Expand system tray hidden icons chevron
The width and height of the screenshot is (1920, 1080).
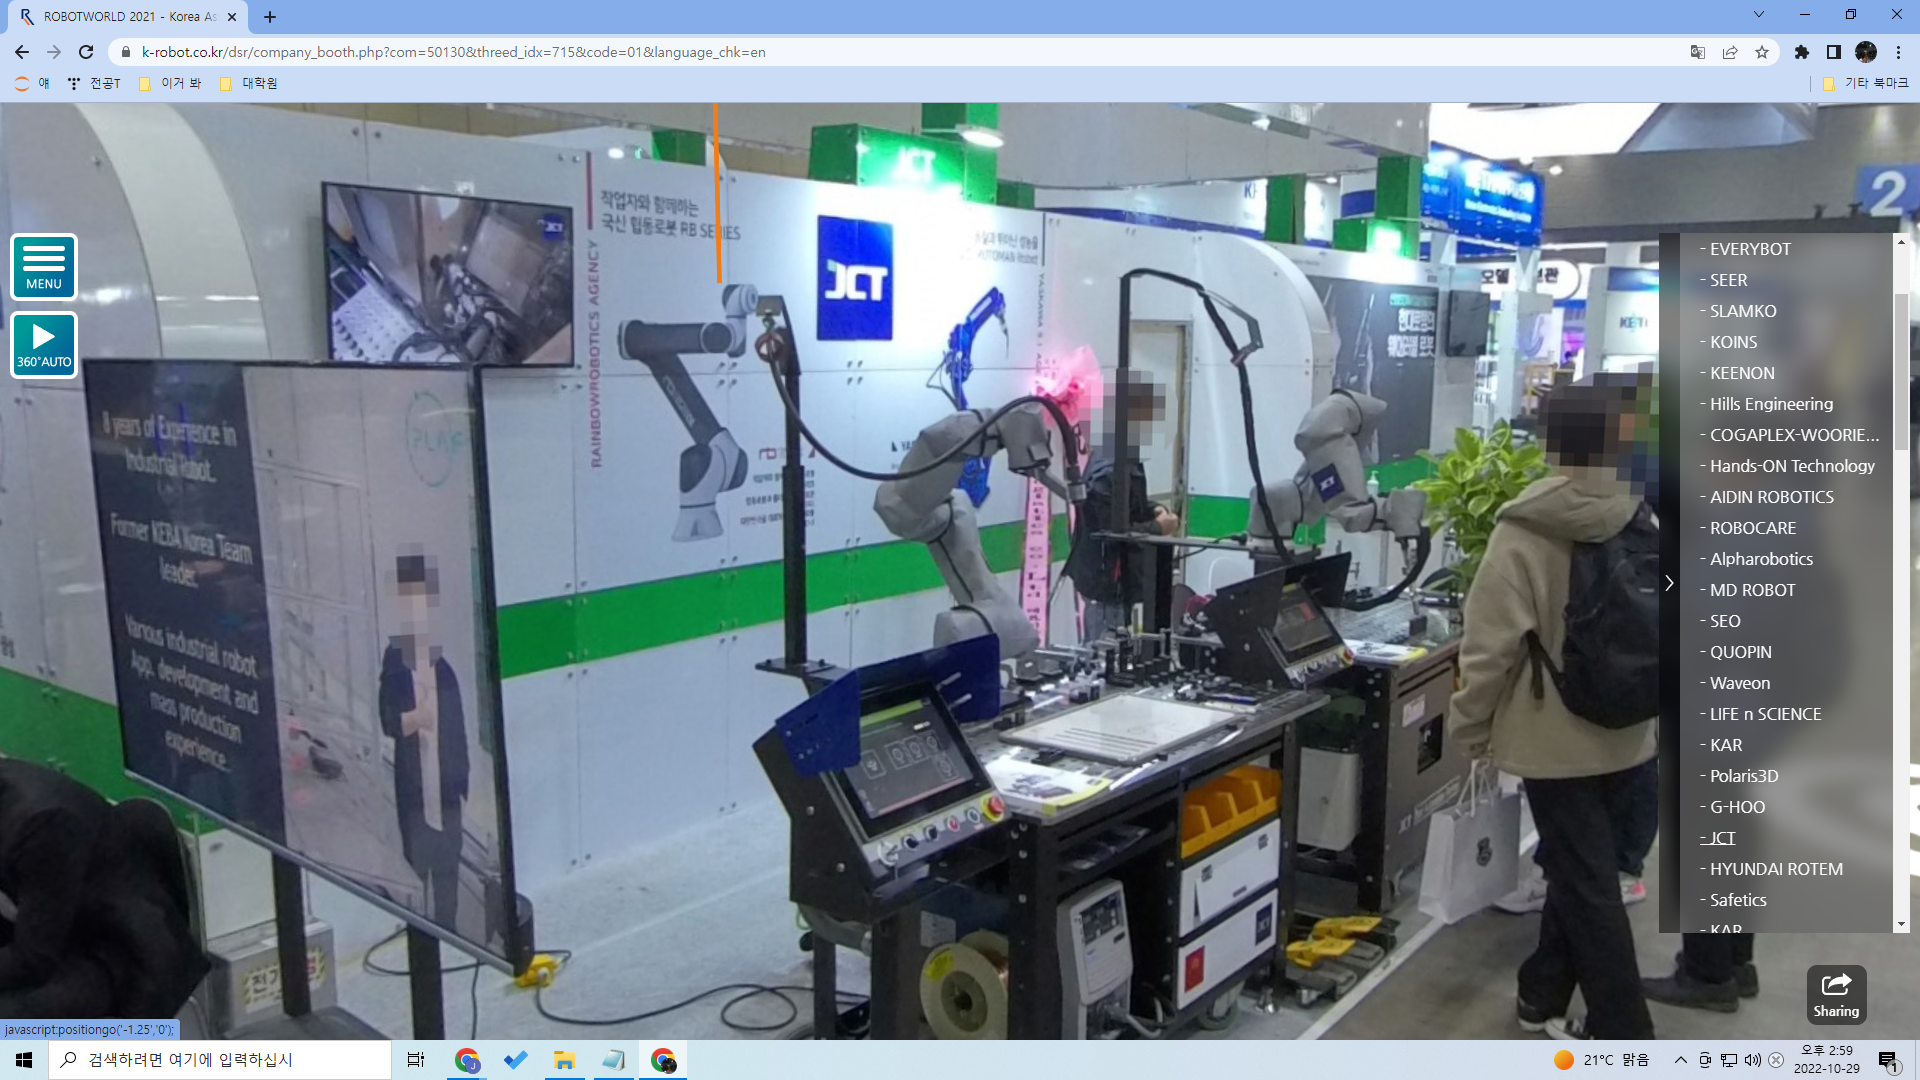click(1680, 1060)
